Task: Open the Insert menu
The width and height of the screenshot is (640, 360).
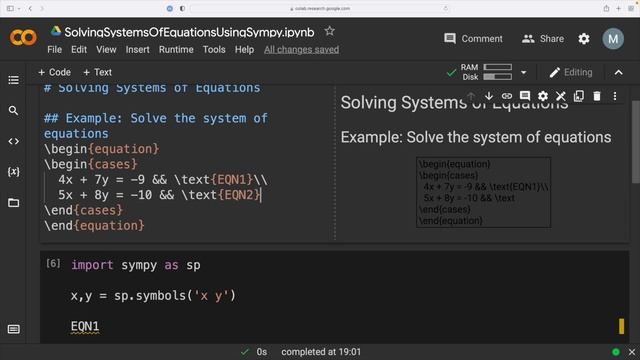Action: (137, 49)
